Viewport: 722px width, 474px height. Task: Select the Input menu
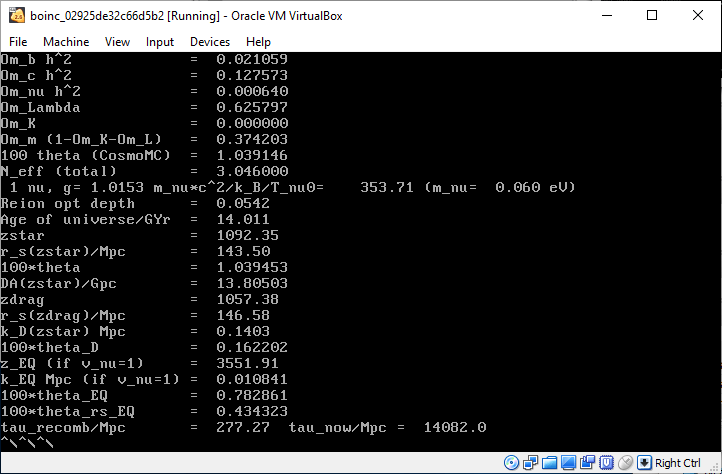159,42
